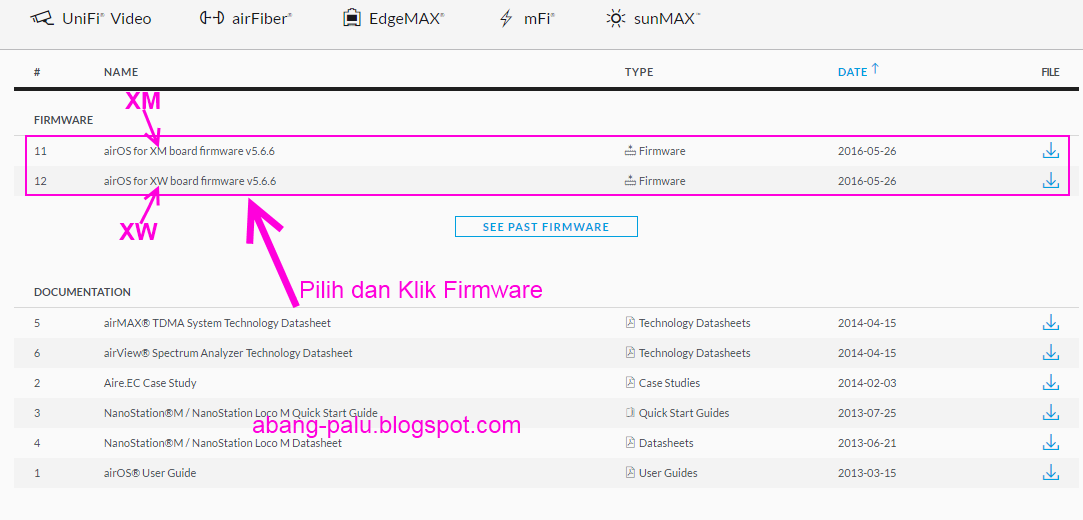The width and height of the screenshot is (1083, 520).
Task: Click the 2016-05-26 date in row 12
Action: click(x=867, y=181)
